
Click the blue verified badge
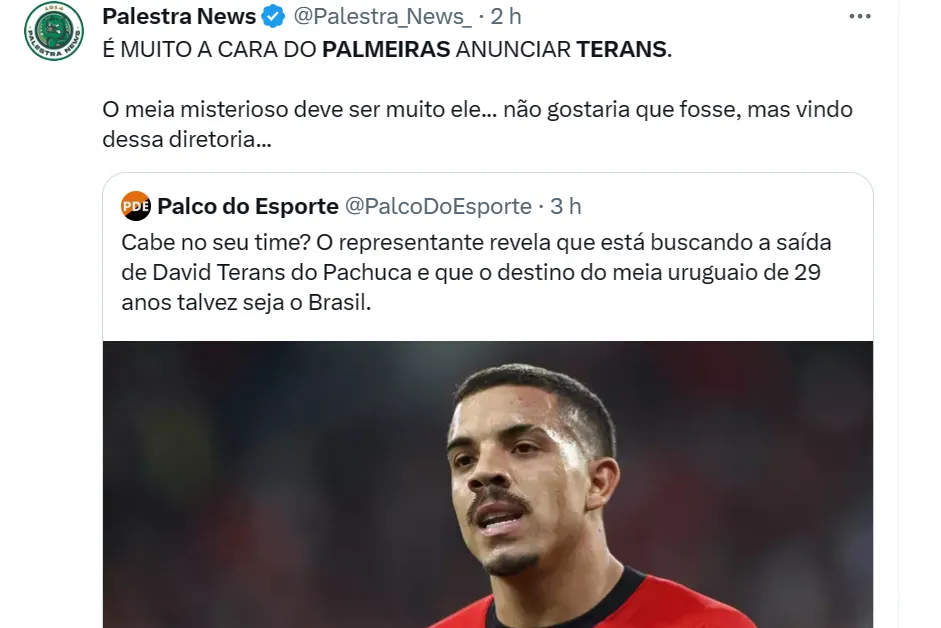click(x=274, y=17)
